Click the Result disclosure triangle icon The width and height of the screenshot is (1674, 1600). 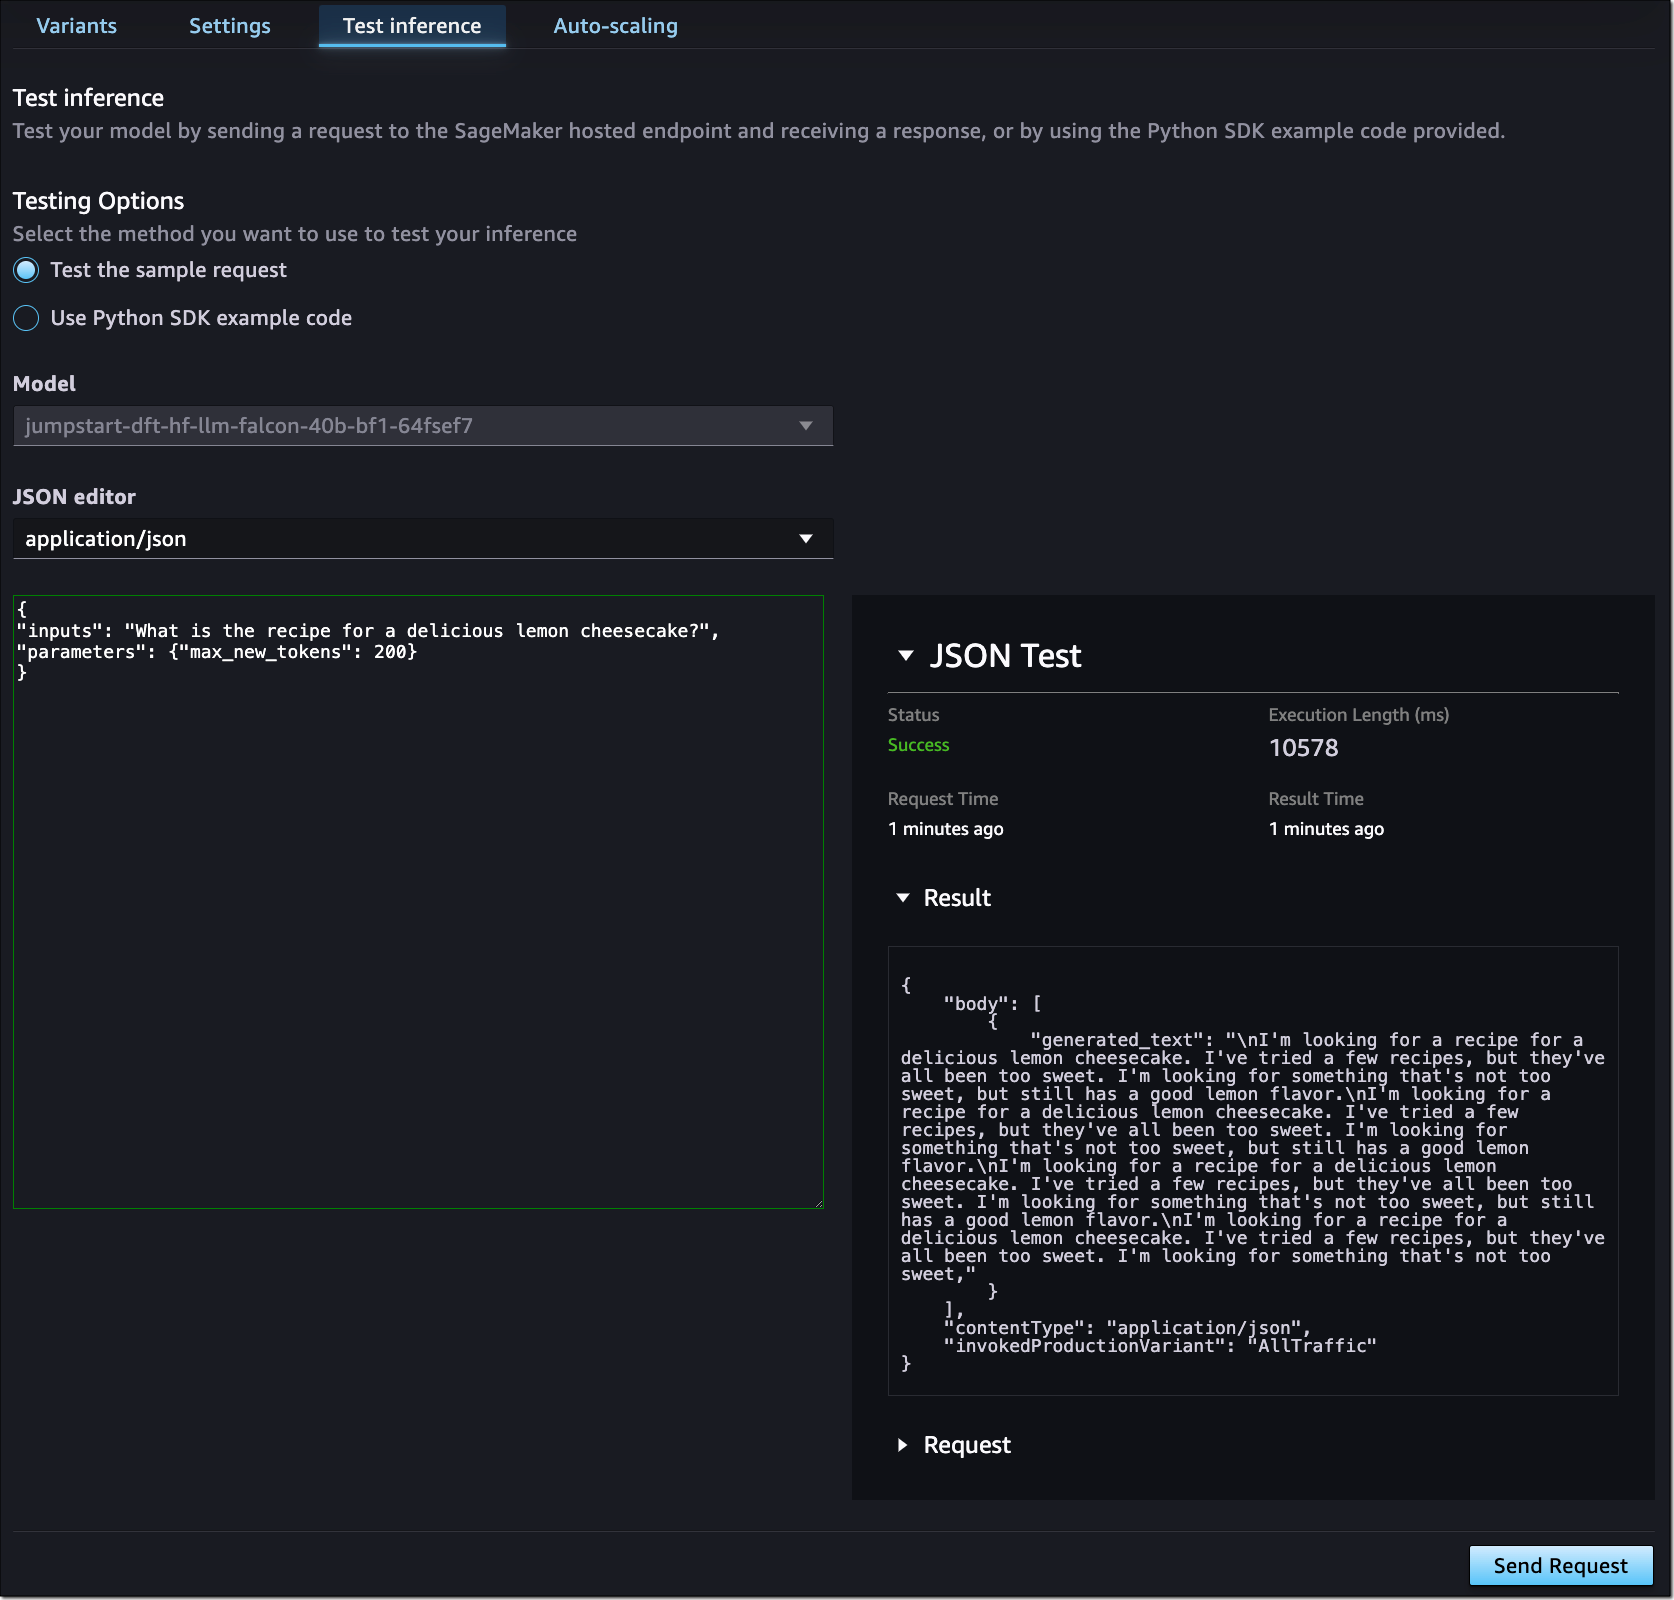pos(903,898)
